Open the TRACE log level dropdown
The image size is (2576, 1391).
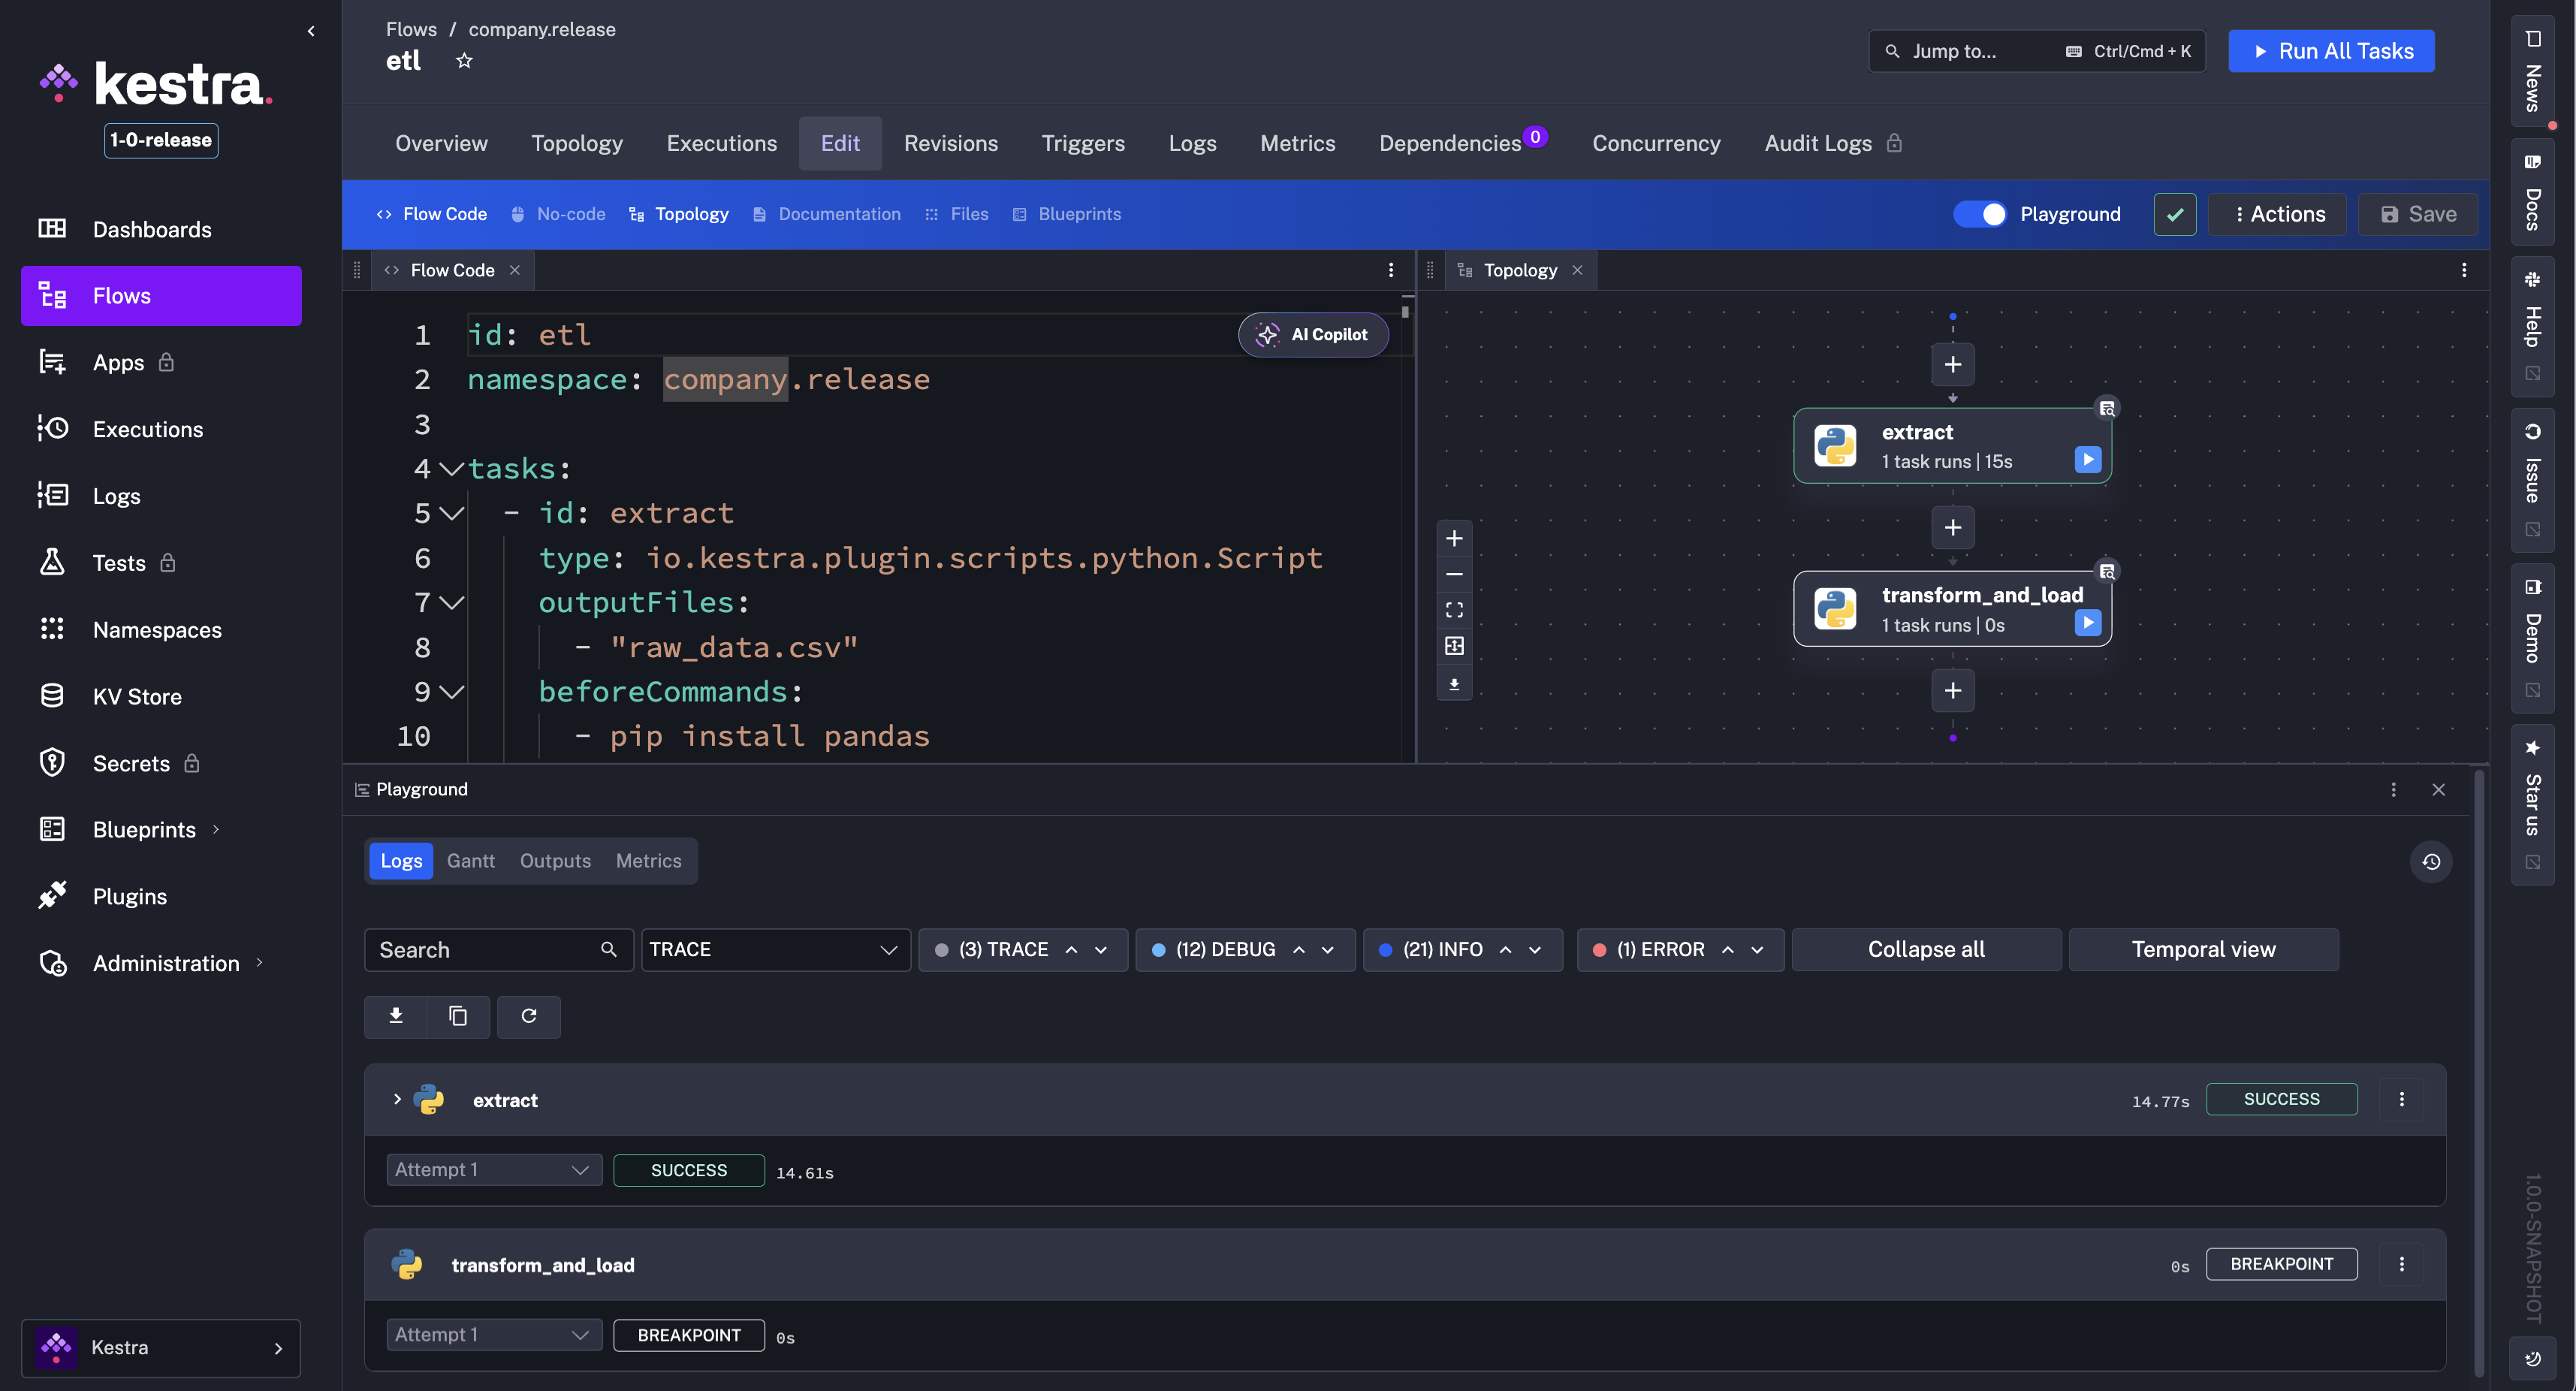(775, 949)
